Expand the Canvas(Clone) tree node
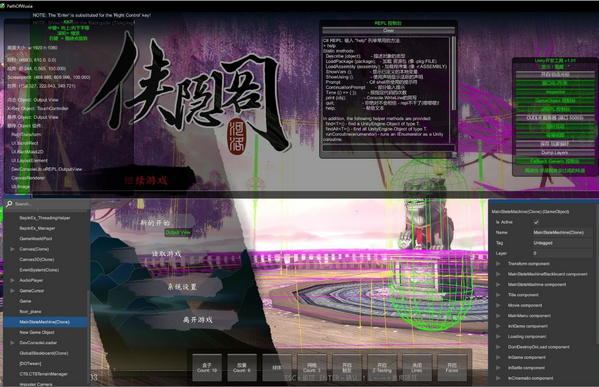Screen dimensions: 599x387 [x=13, y=249]
